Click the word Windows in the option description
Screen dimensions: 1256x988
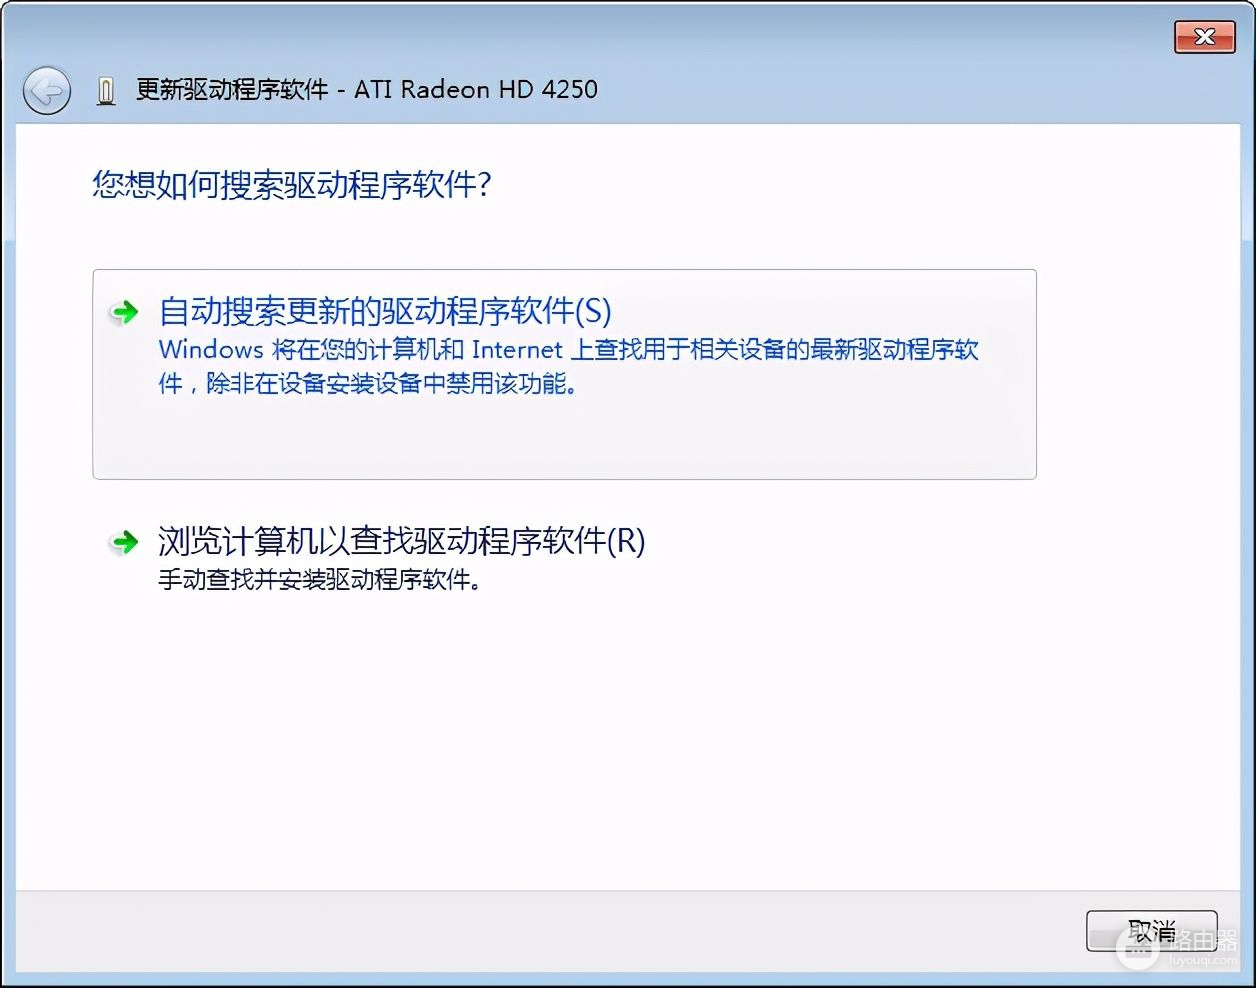coord(211,350)
